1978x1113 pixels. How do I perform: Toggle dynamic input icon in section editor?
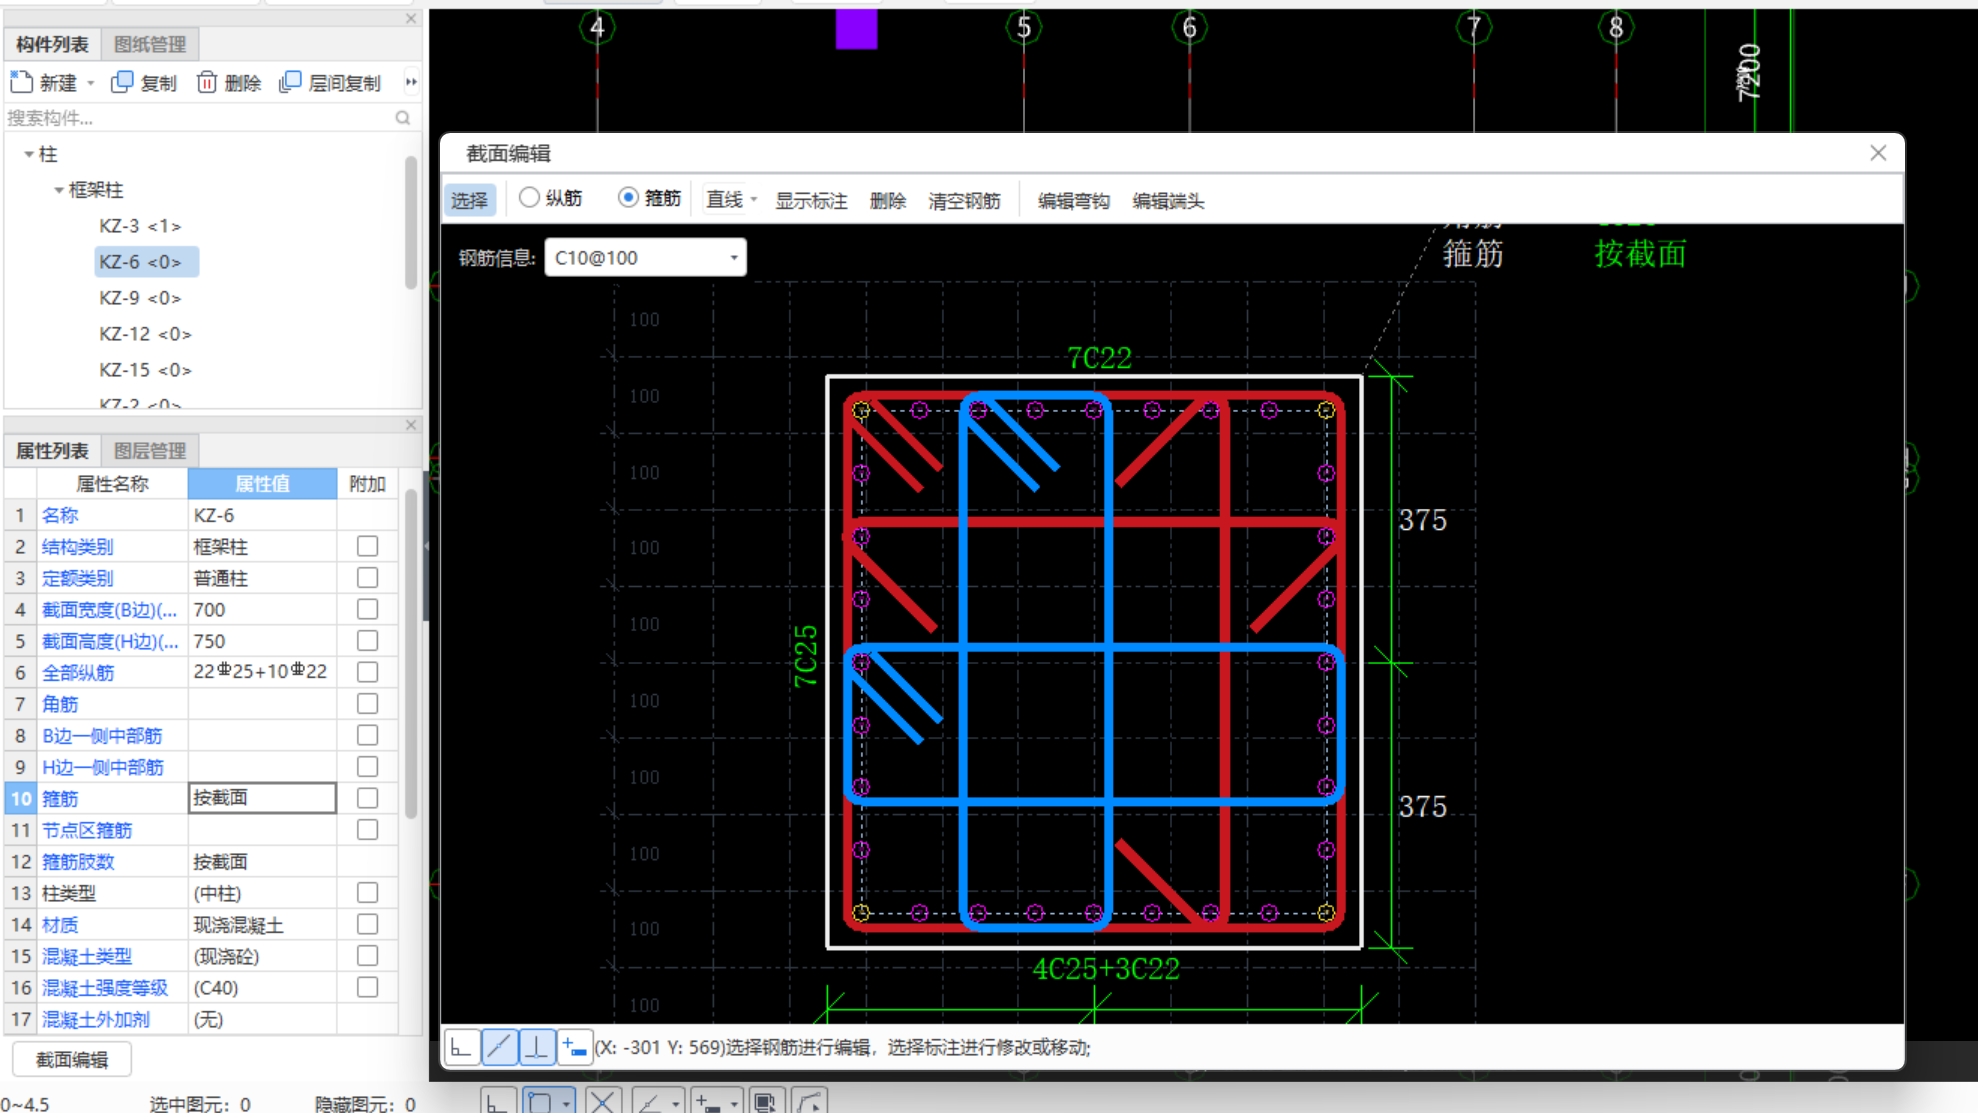point(574,1047)
